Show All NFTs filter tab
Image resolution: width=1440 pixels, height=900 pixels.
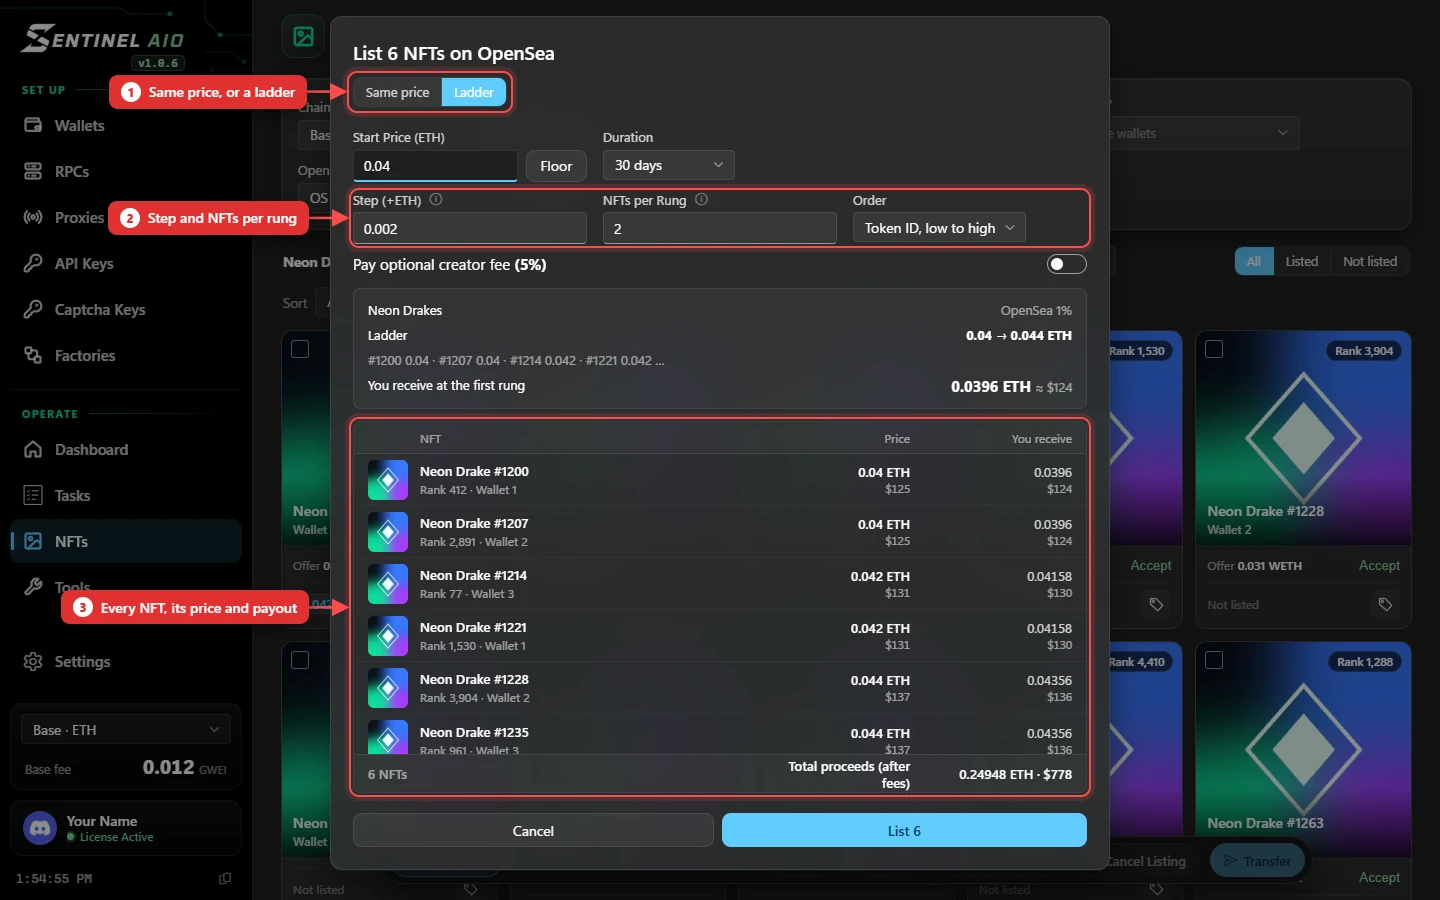[x=1254, y=261]
